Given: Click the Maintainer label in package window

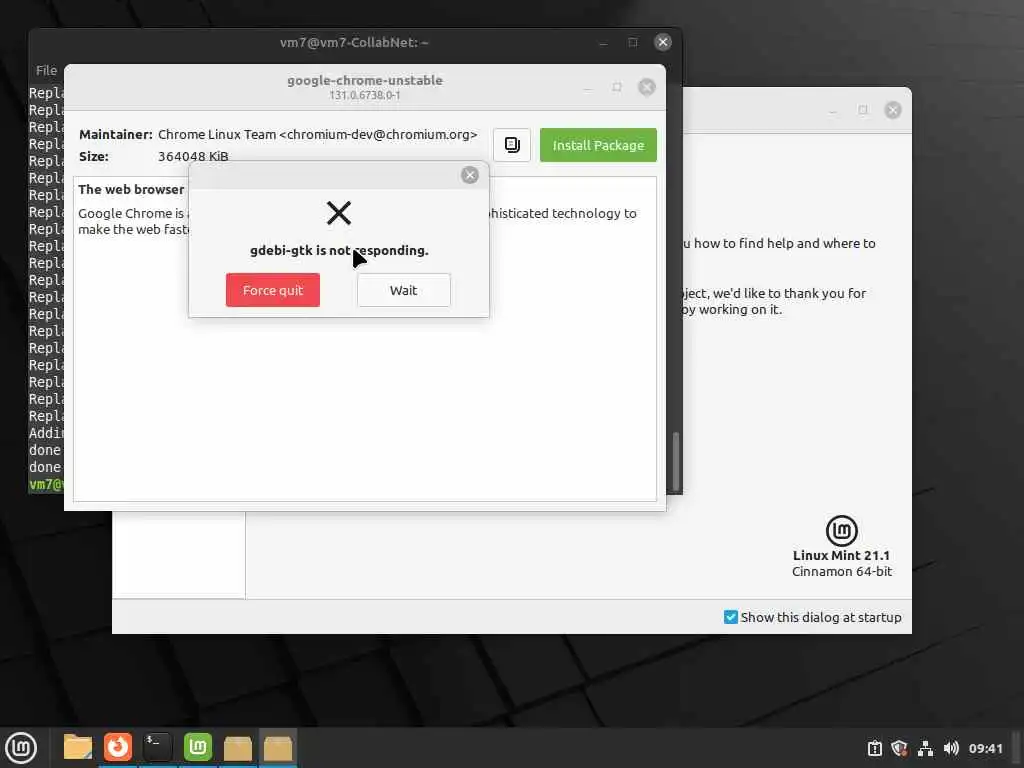Looking at the screenshot, I should tap(116, 135).
